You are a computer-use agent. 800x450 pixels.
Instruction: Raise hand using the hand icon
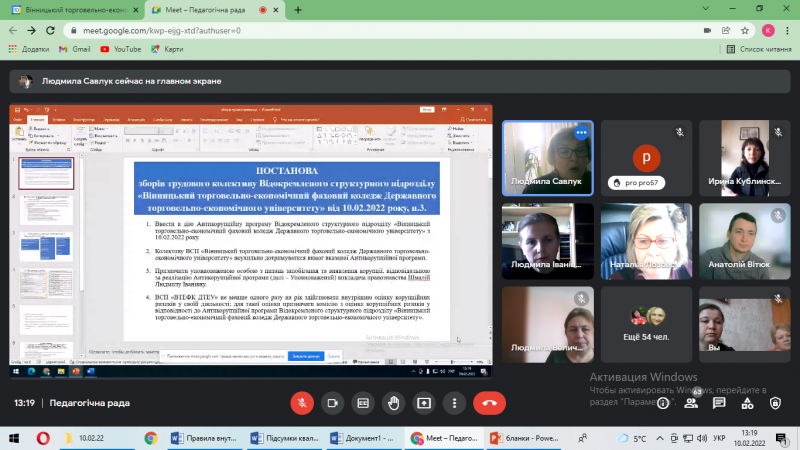click(393, 403)
